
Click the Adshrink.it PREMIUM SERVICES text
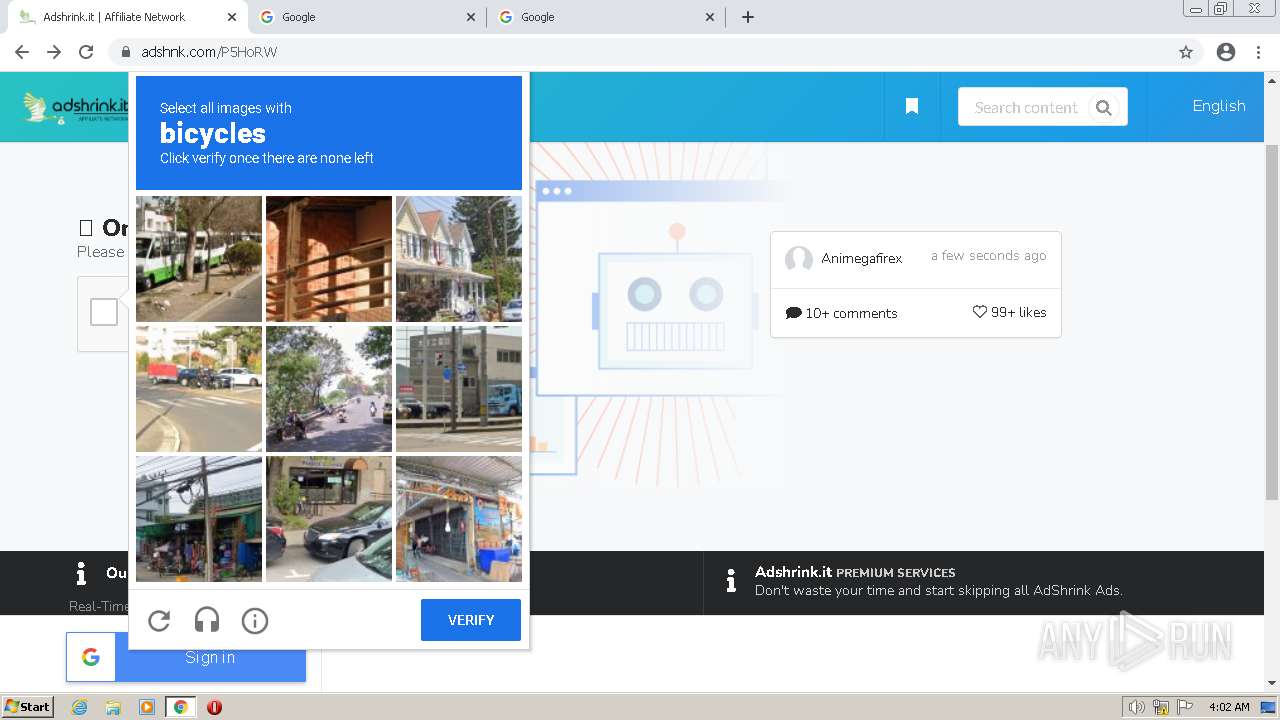(x=855, y=572)
